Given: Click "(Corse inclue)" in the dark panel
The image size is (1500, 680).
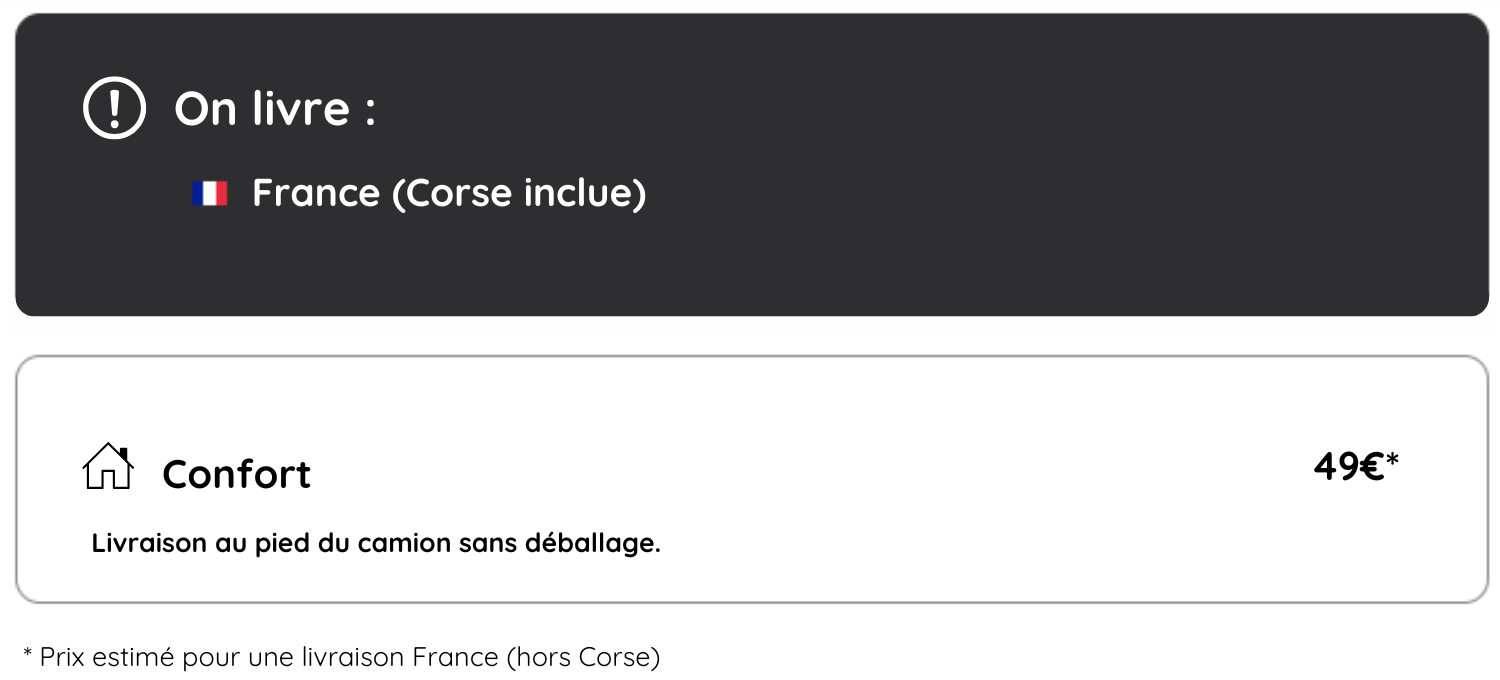Looking at the screenshot, I should pyautogui.click(x=518, y=193).
